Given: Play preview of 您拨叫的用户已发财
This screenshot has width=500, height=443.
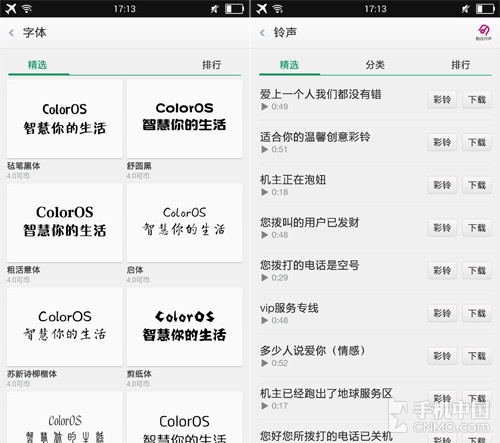Looking at the screenshot, I should [x=265, y=235].
